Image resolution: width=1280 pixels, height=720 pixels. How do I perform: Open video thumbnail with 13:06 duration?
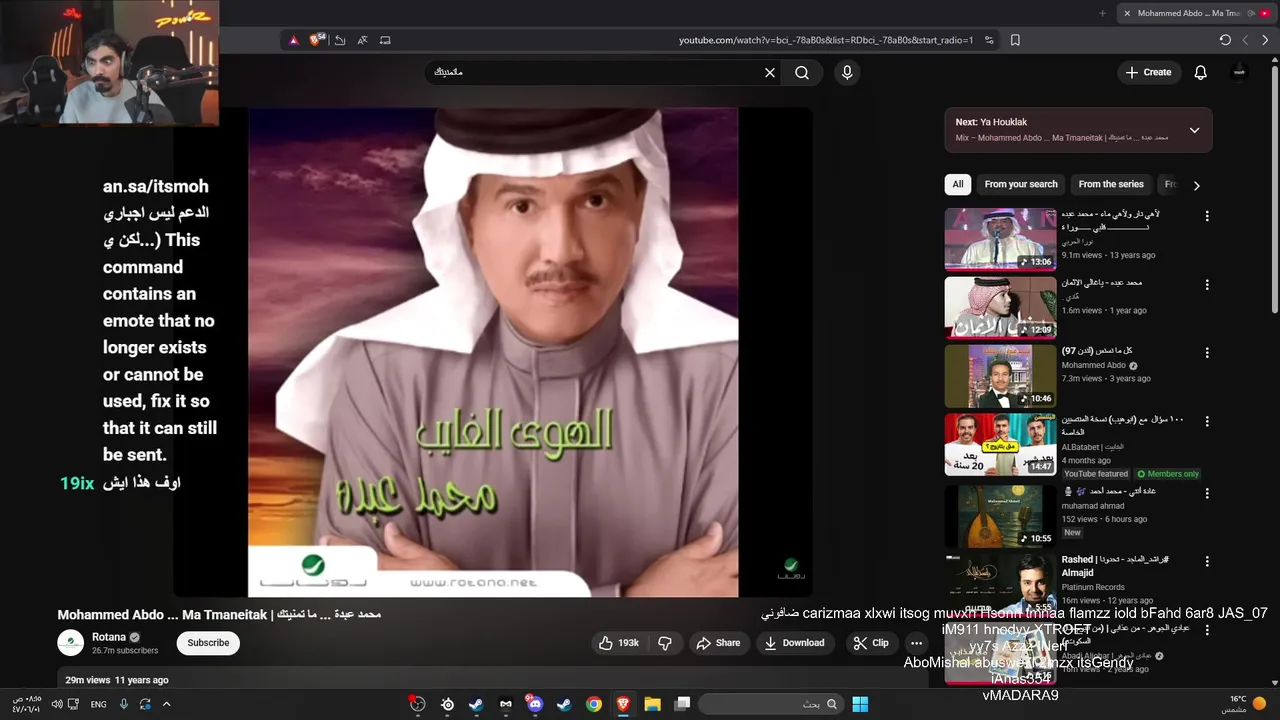[x=1000, y=239]
